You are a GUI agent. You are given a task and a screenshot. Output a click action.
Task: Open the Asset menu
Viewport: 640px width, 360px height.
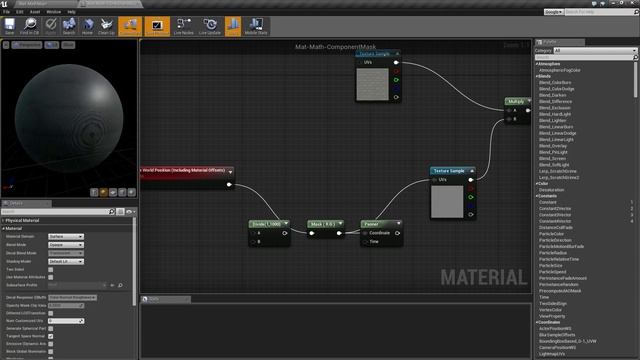(x=35, y=12)
